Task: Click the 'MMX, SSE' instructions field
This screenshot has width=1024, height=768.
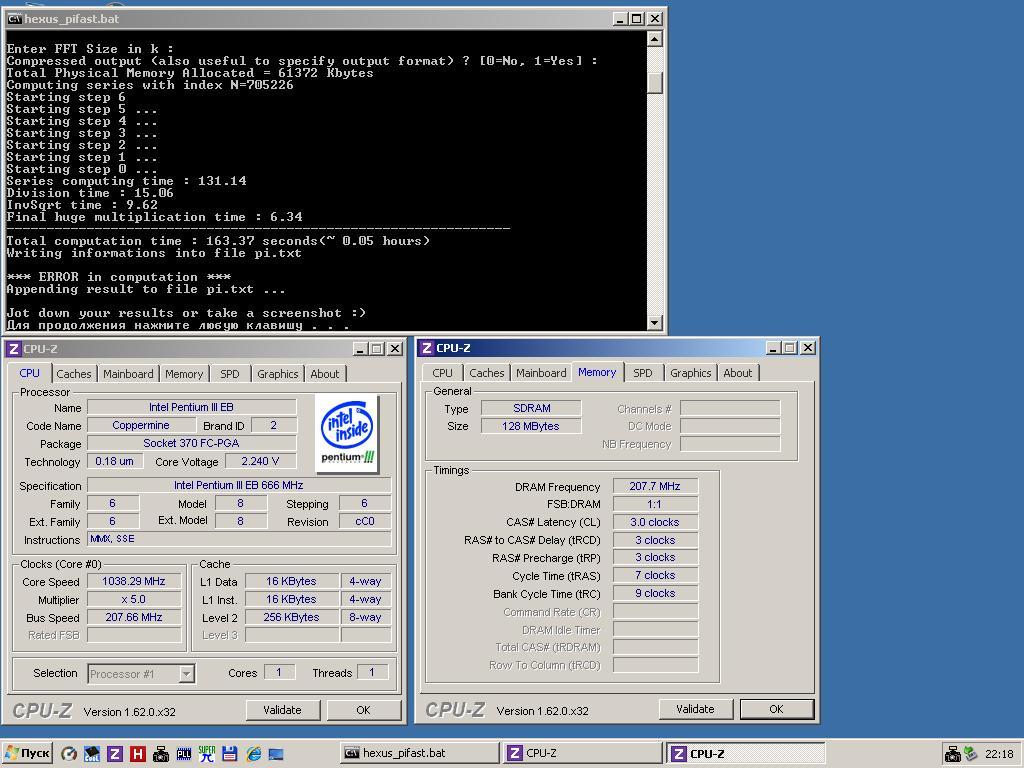Action: point(239,539)
